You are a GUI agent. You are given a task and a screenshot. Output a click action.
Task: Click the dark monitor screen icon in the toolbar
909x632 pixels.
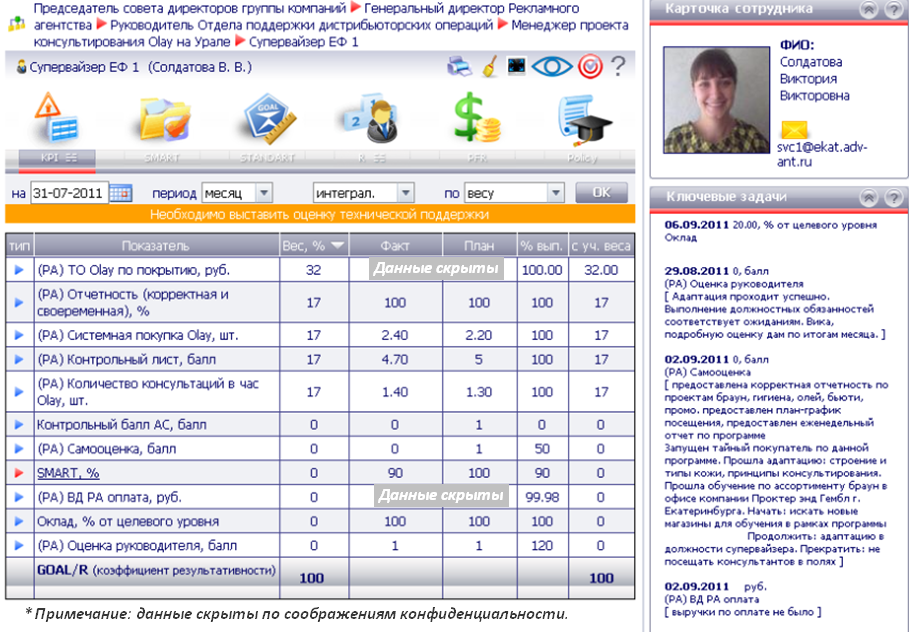517,66
